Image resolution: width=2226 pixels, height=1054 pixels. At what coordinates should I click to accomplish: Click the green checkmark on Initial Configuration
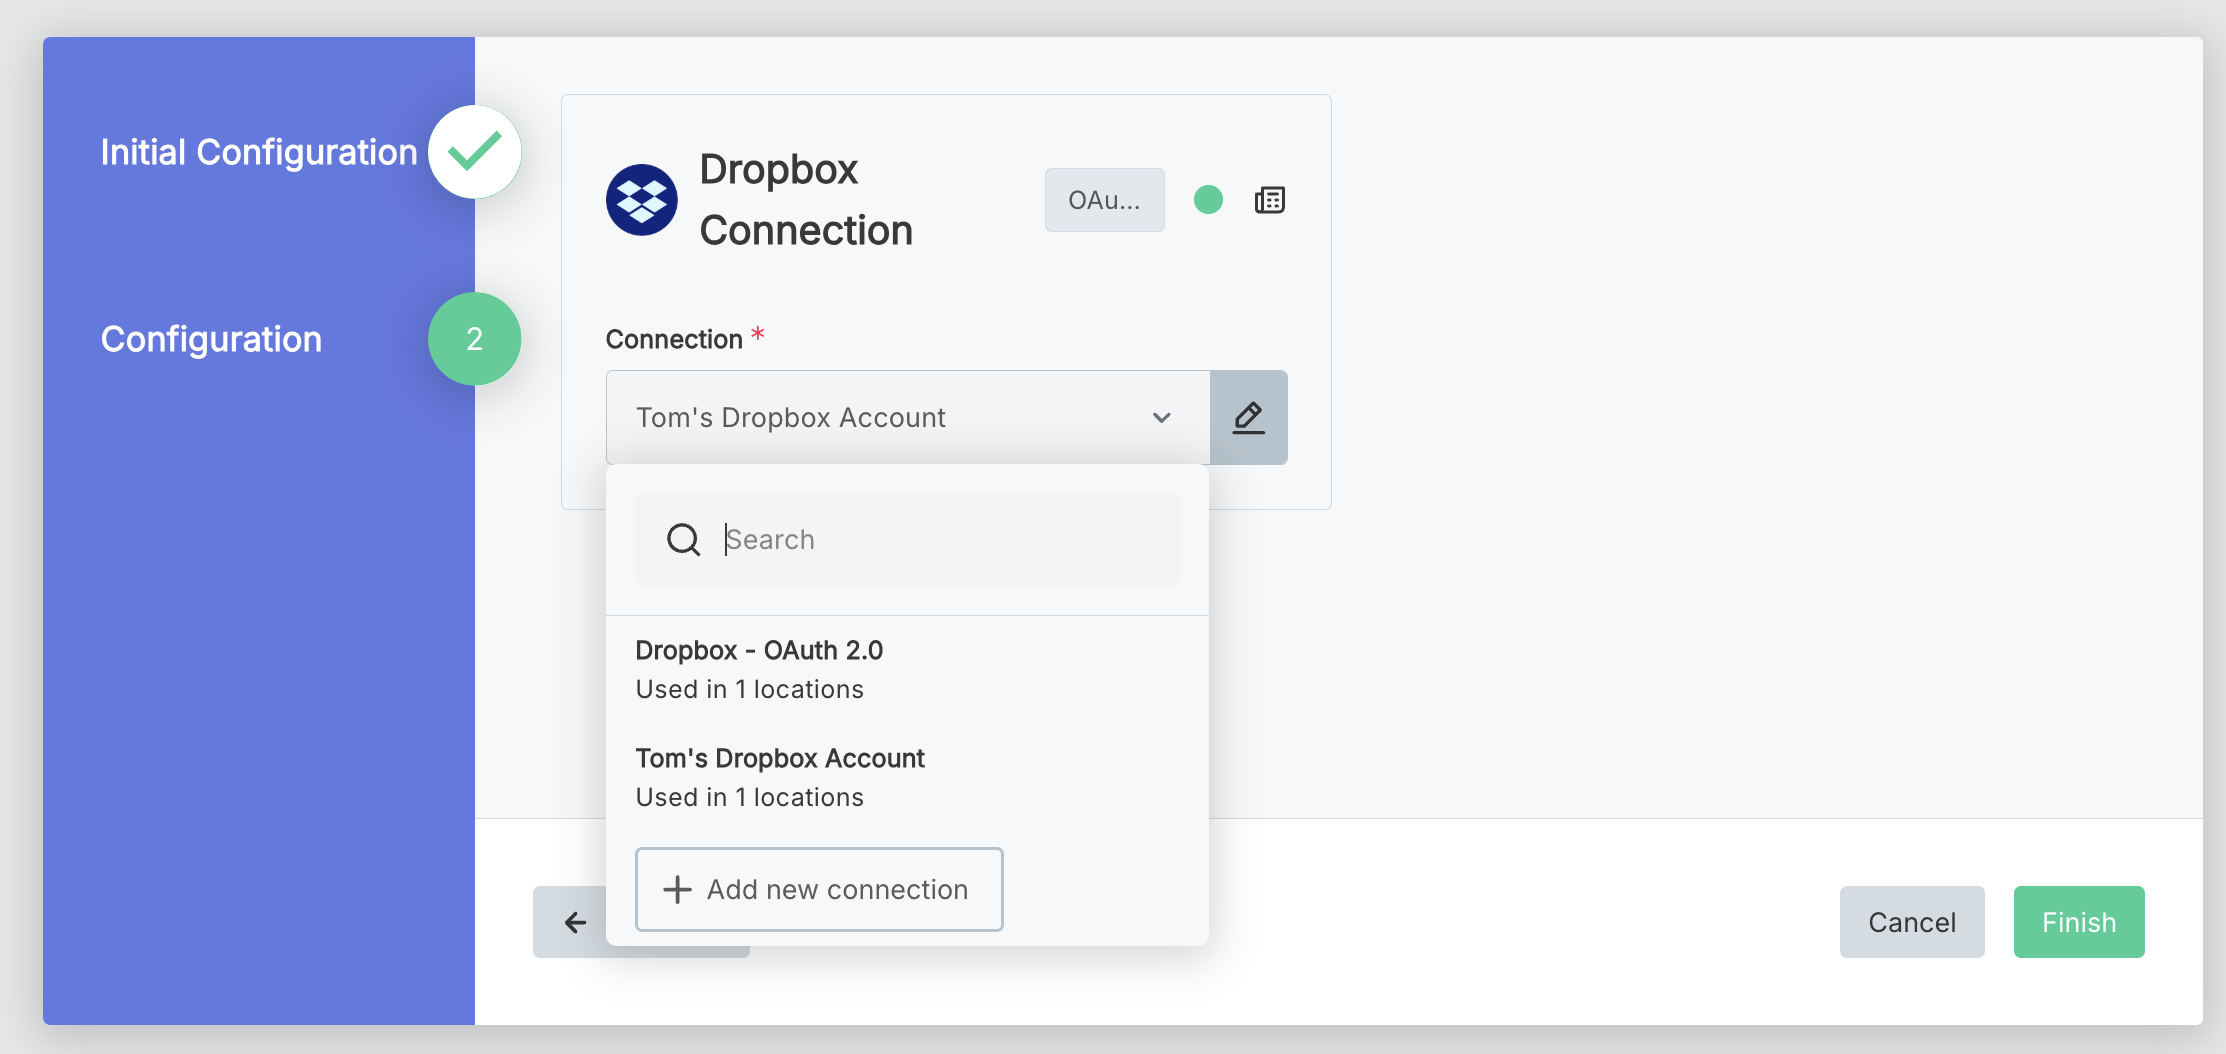(x=474, y=151)
